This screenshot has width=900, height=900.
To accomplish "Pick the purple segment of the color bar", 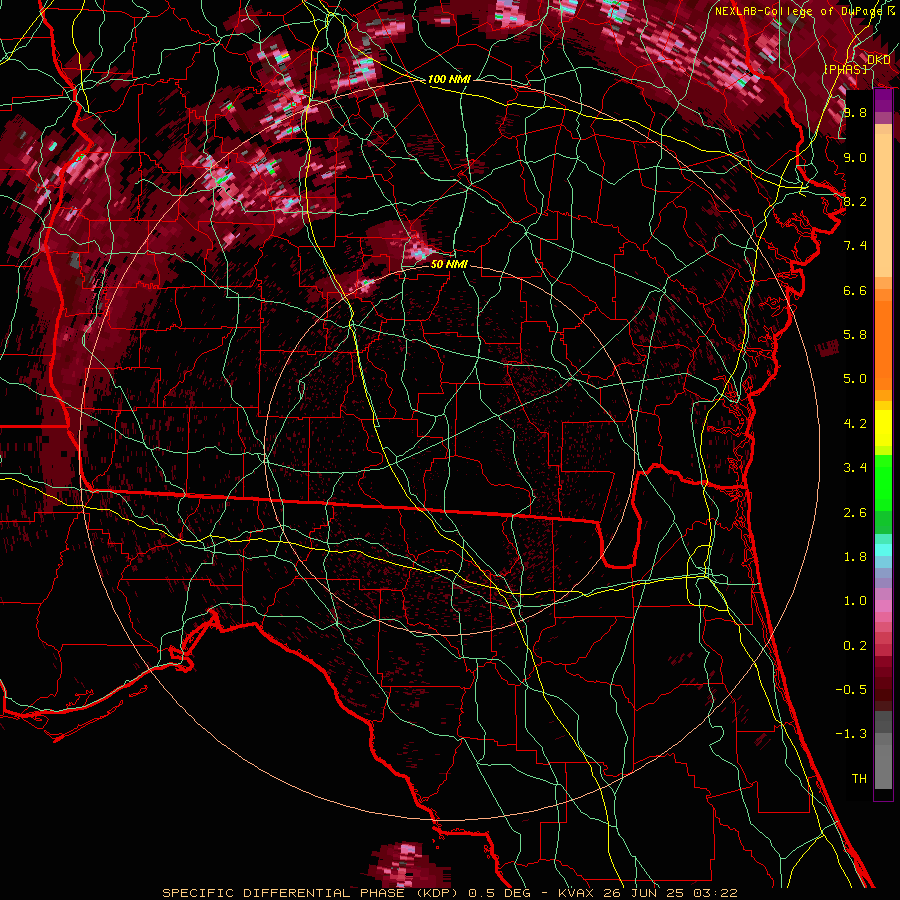I will [x=883, y=101].
